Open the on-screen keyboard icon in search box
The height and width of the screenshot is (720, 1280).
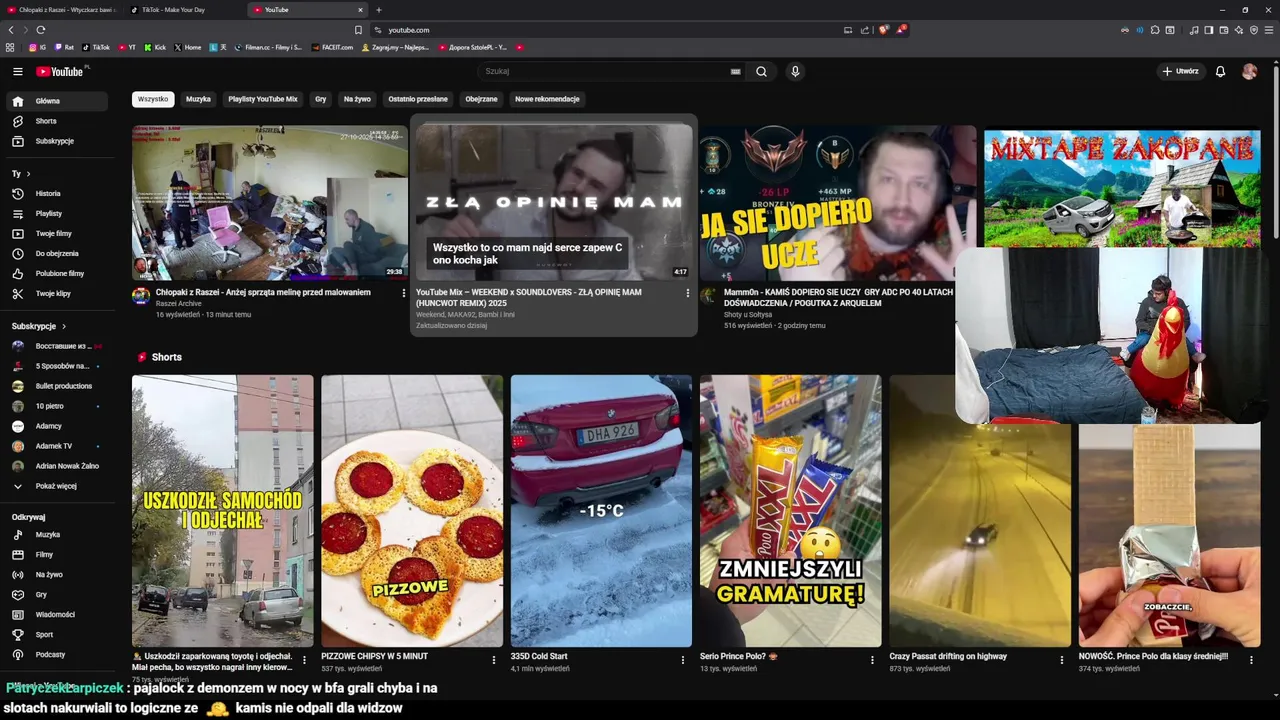(736, 71)
